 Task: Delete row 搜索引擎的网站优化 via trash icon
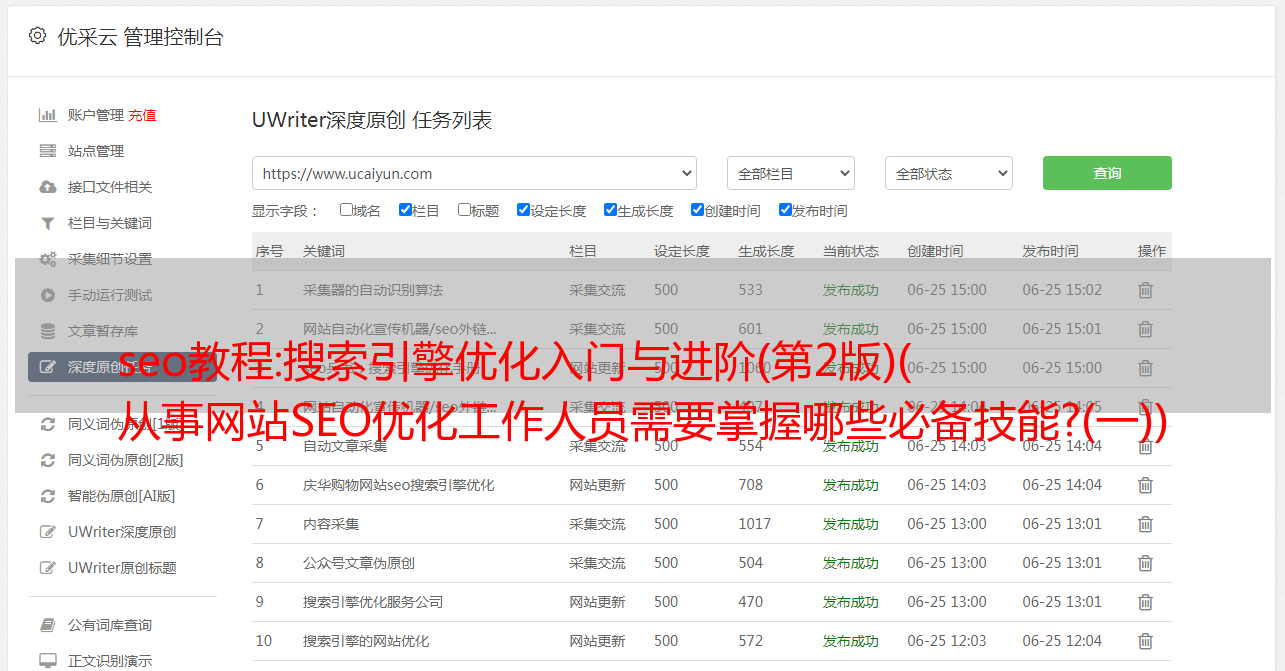click(1146, 641)
